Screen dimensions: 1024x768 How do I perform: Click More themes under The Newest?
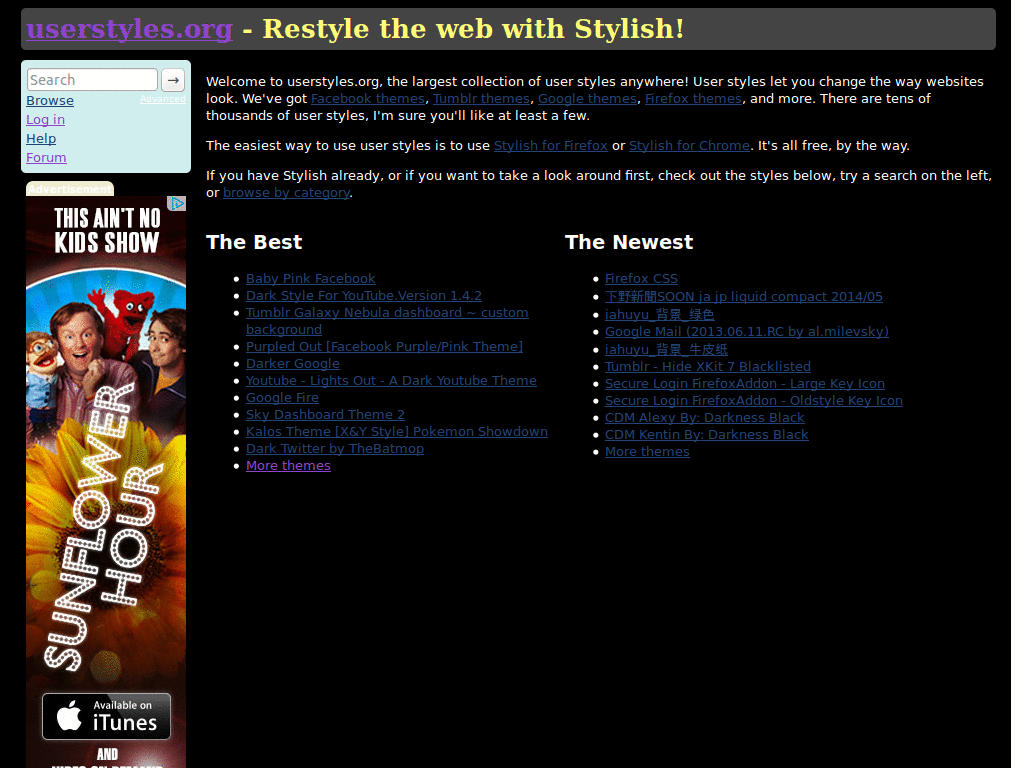647,451
